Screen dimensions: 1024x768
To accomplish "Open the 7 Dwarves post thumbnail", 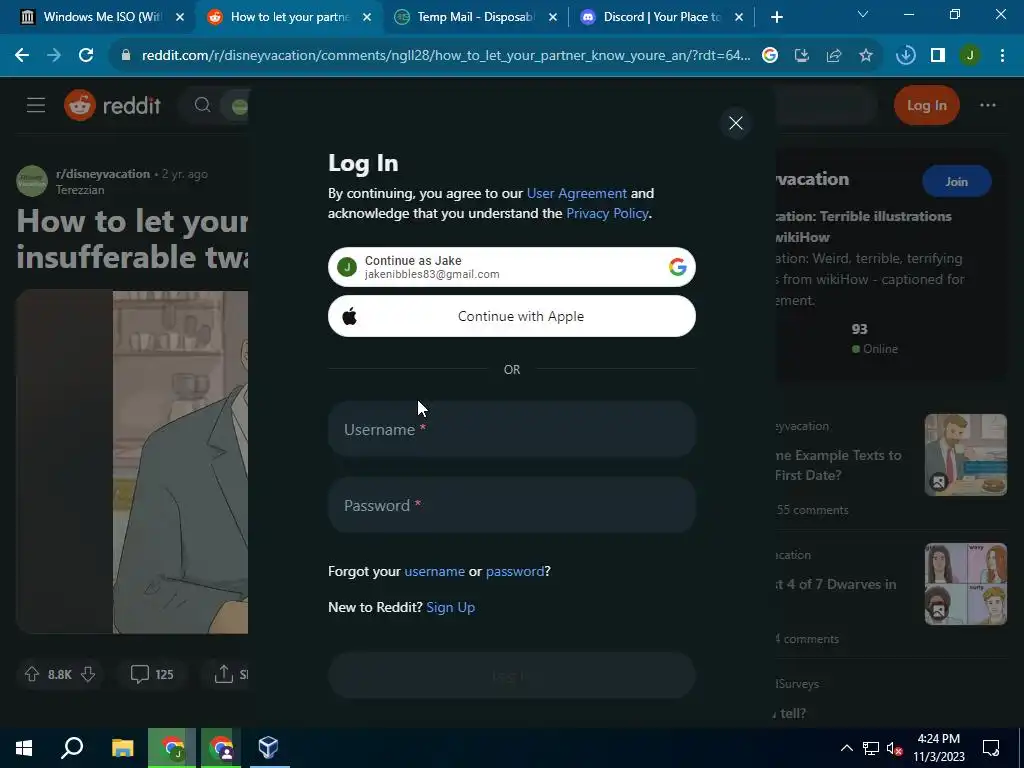I will 965,584.
